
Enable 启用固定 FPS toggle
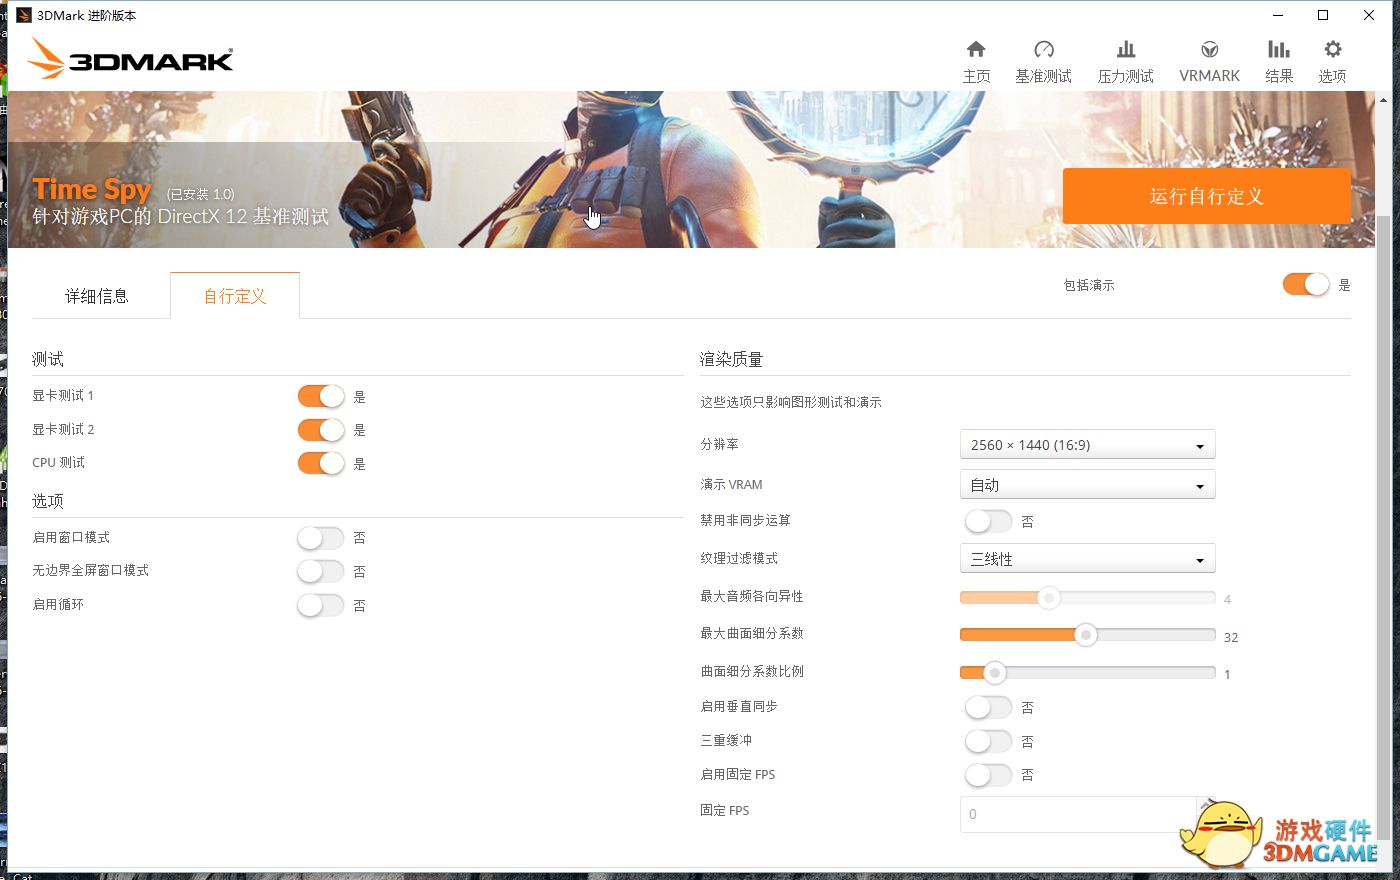(x=989, y=775)
